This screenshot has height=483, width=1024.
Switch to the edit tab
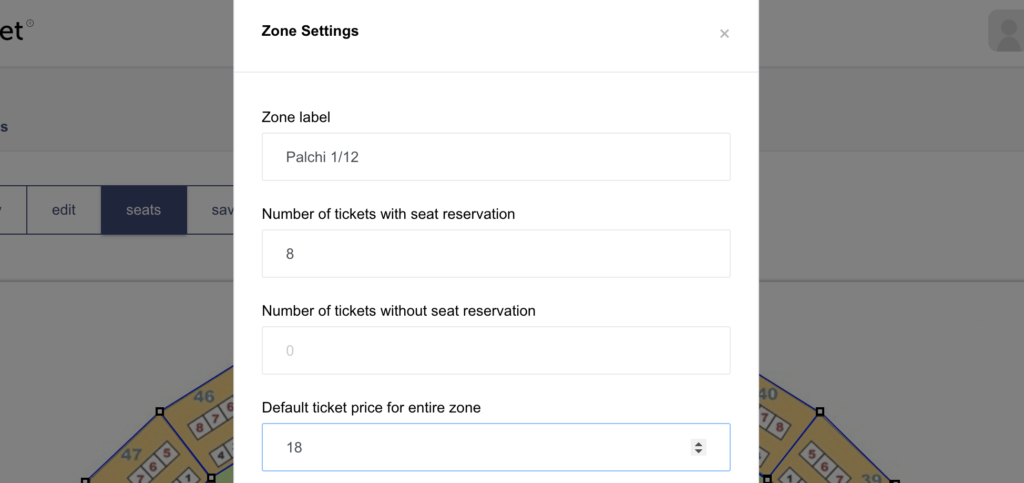pyautogui.click(x=64, y=210)
